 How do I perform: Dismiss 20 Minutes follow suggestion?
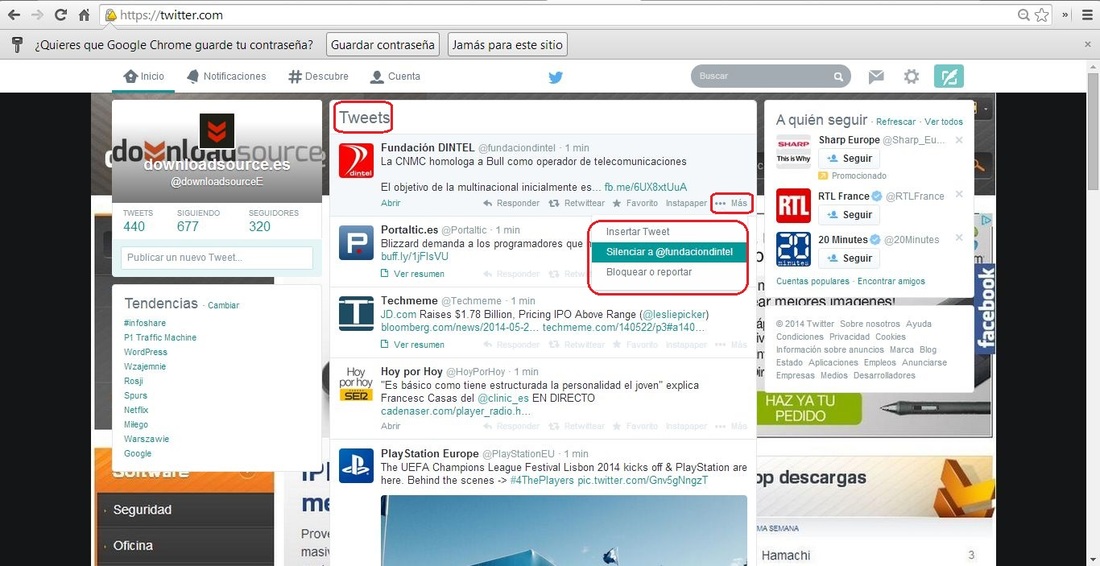click(959, 238)
